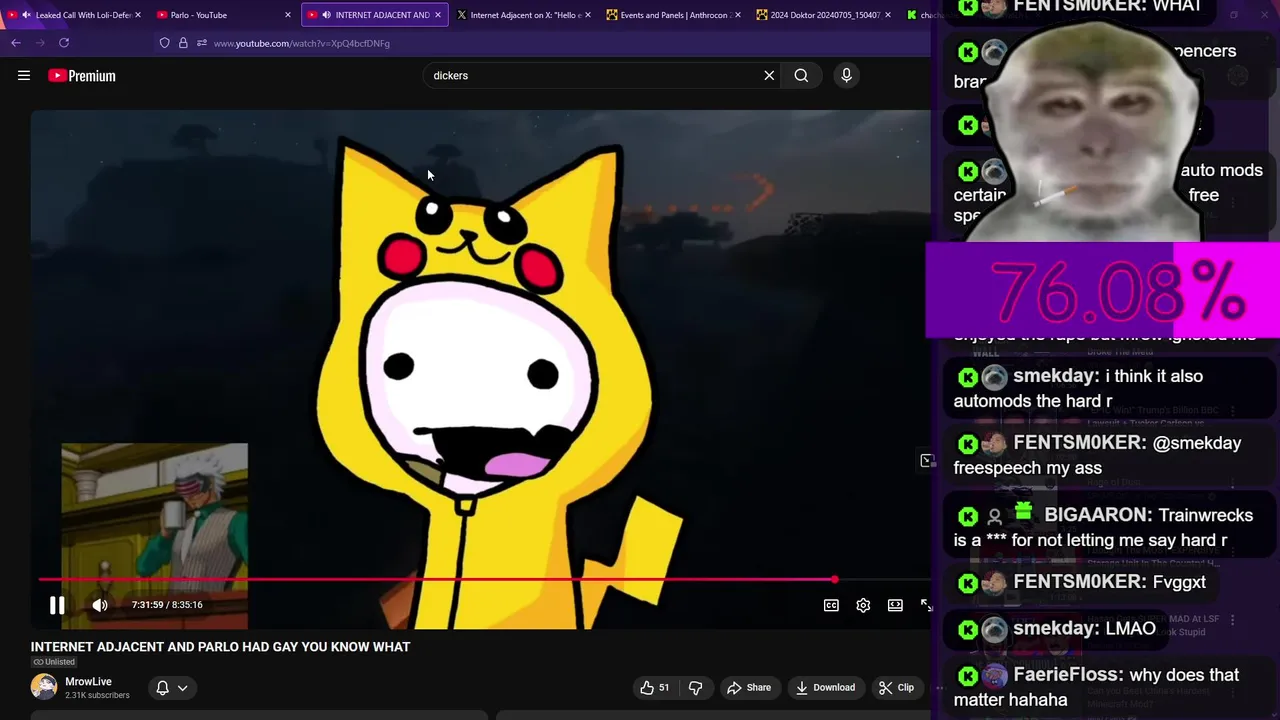Create a clip with the Clip button

[896, 687]
